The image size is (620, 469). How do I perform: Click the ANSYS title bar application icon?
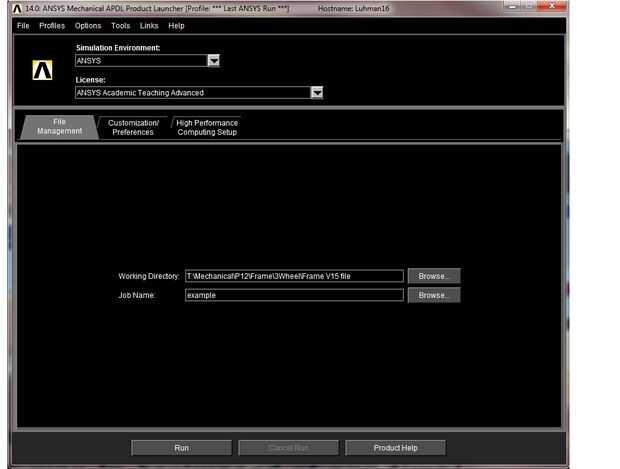coord(17,8)
